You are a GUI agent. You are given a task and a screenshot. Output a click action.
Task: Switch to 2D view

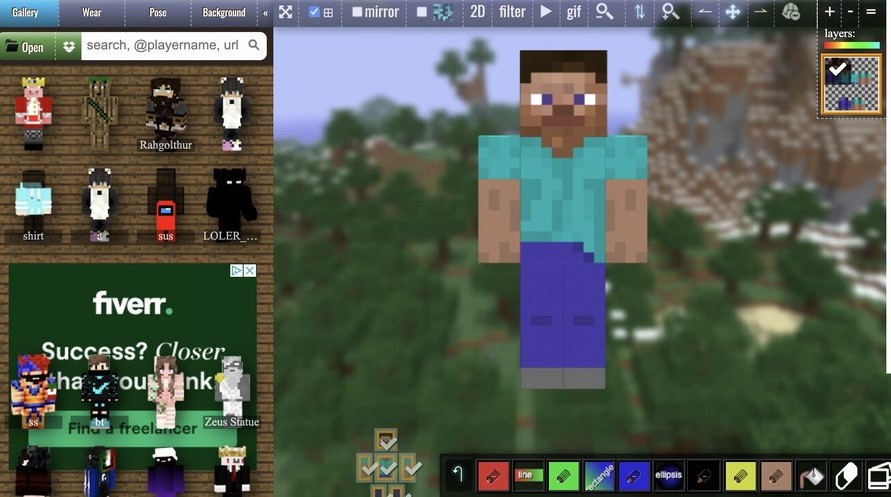(477, 12)
